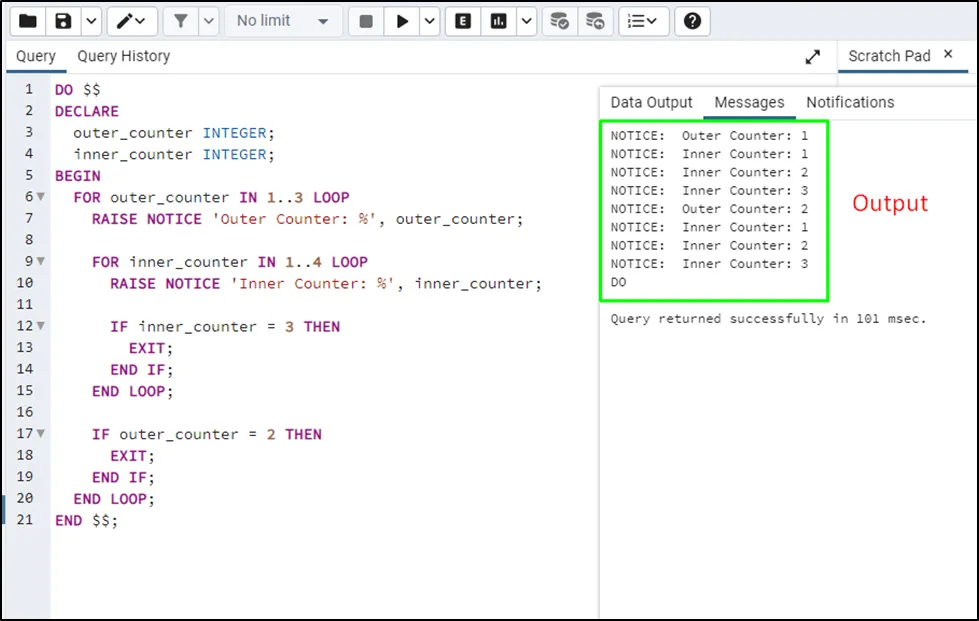Click the Explain Analyze chart icon
The width and height of the screenshot is (979, 621).
499,21
